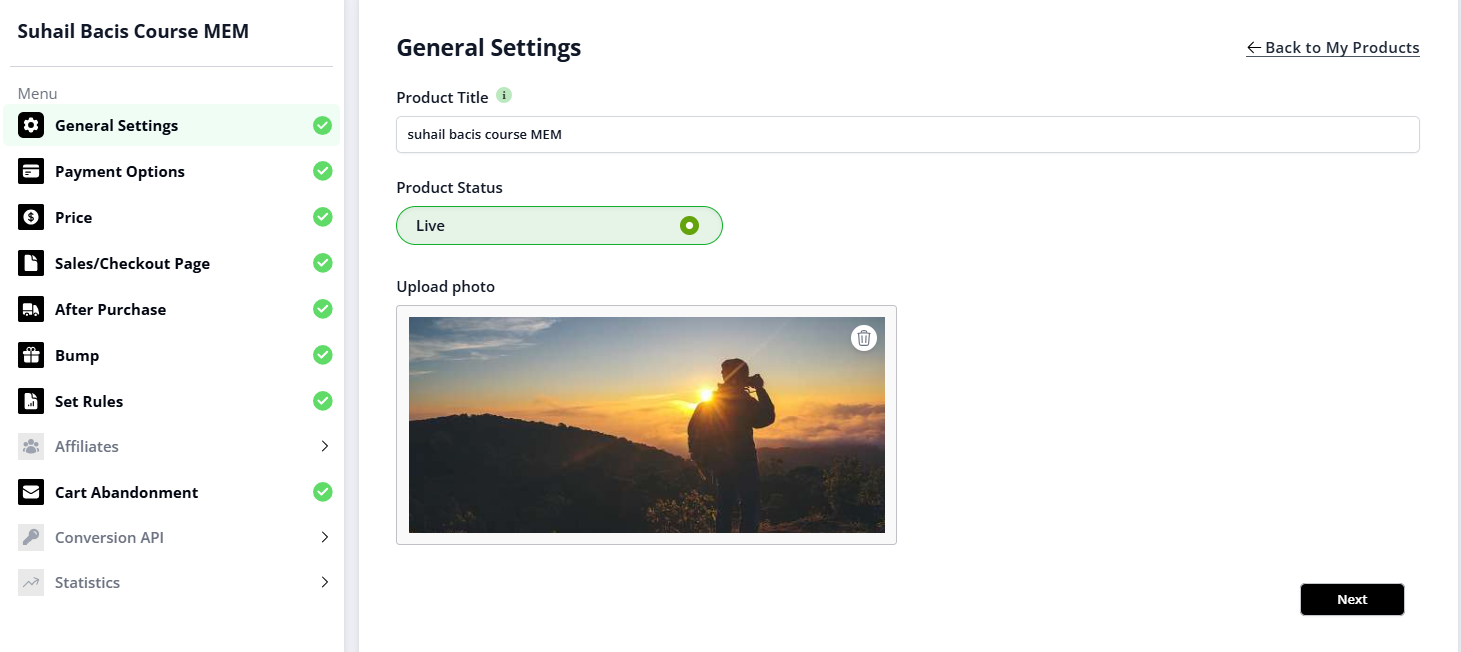Click the Cart Abandonment envelope icon

tap(31, 492)
